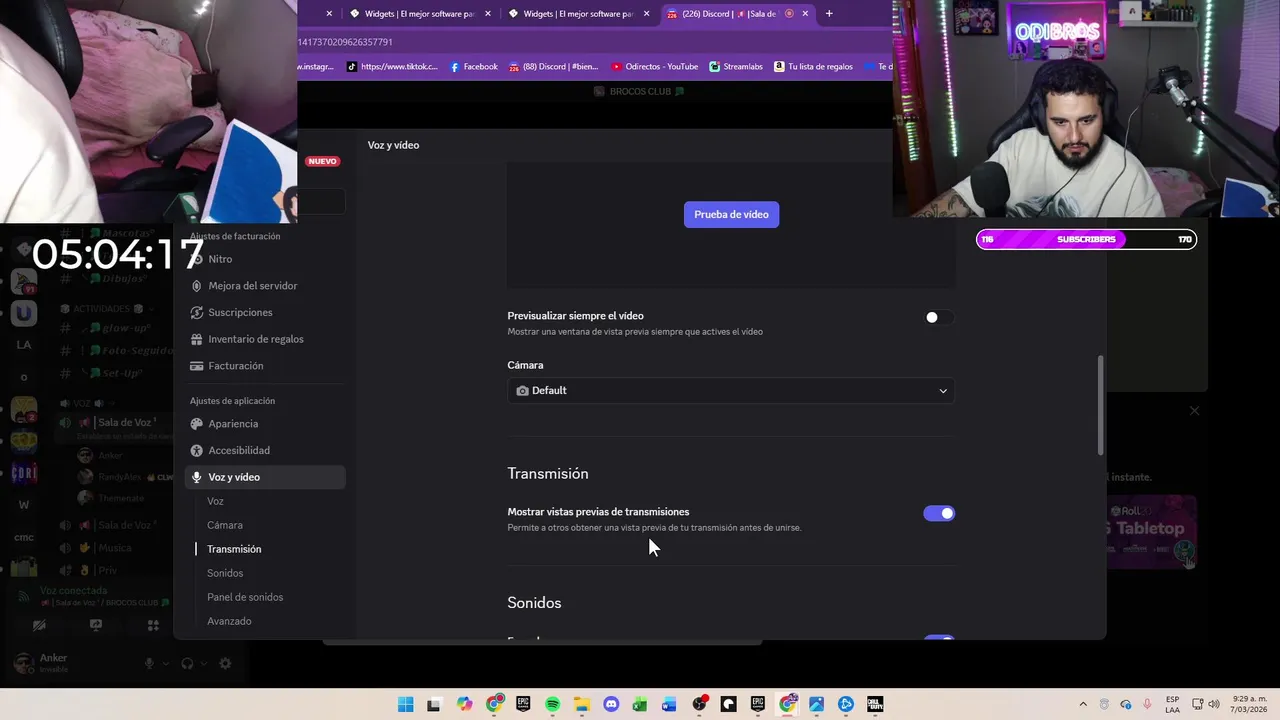Toggle Previsualizar siempre el vídeo switch
This screenshot has height=720, width=1280.
[x=939, y=317]
